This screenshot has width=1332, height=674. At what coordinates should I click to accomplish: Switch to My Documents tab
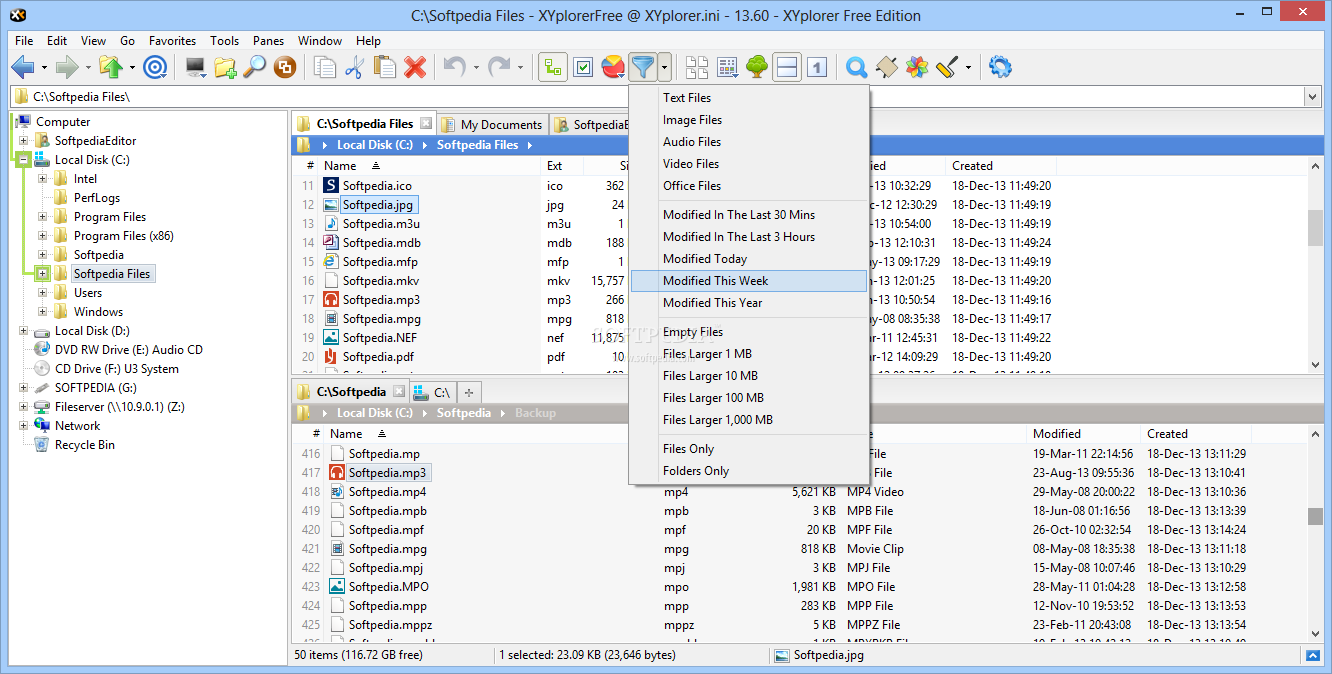[493, 125]
